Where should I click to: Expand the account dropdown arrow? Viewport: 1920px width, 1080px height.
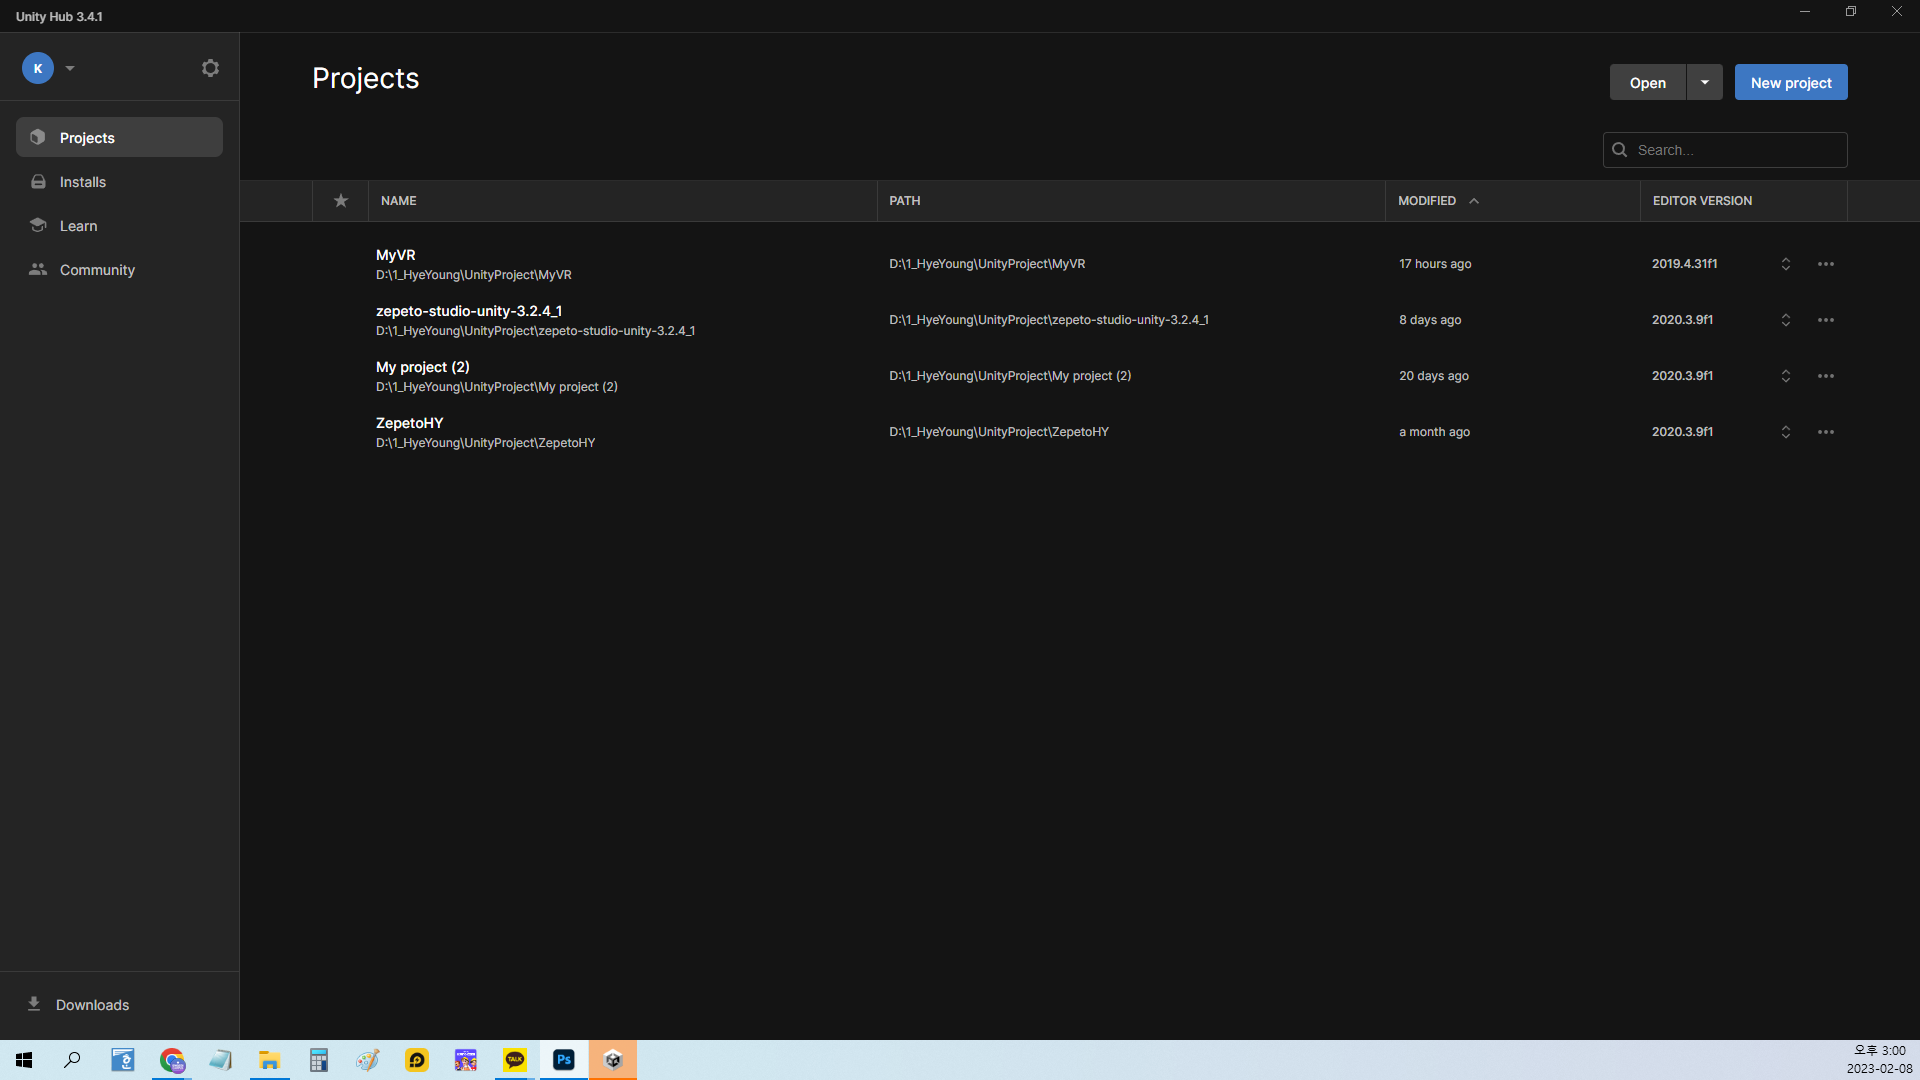(70, 68)
